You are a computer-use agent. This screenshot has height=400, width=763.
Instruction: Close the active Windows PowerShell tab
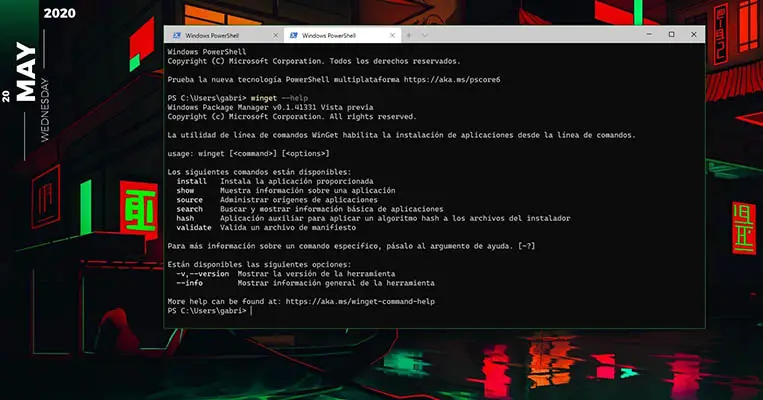pos(392,36)
